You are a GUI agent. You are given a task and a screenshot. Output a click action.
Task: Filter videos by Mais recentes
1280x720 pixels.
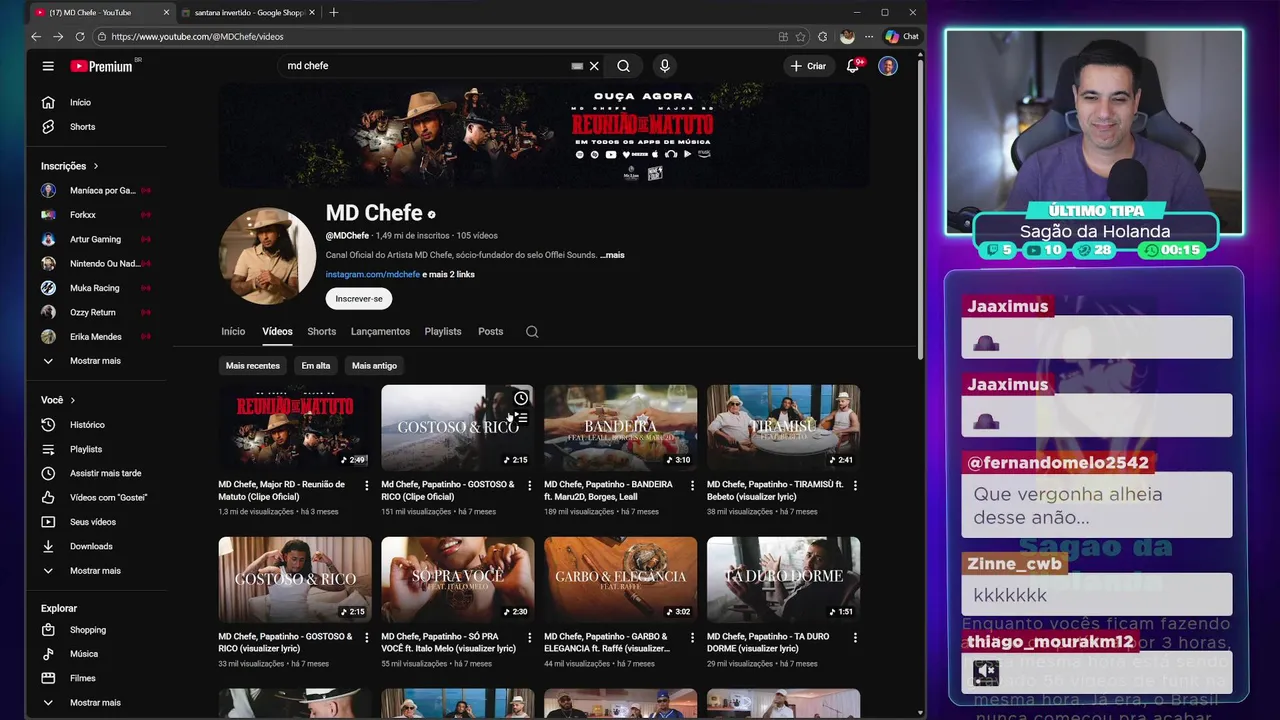pyautogui.click(x=253, y=366)
